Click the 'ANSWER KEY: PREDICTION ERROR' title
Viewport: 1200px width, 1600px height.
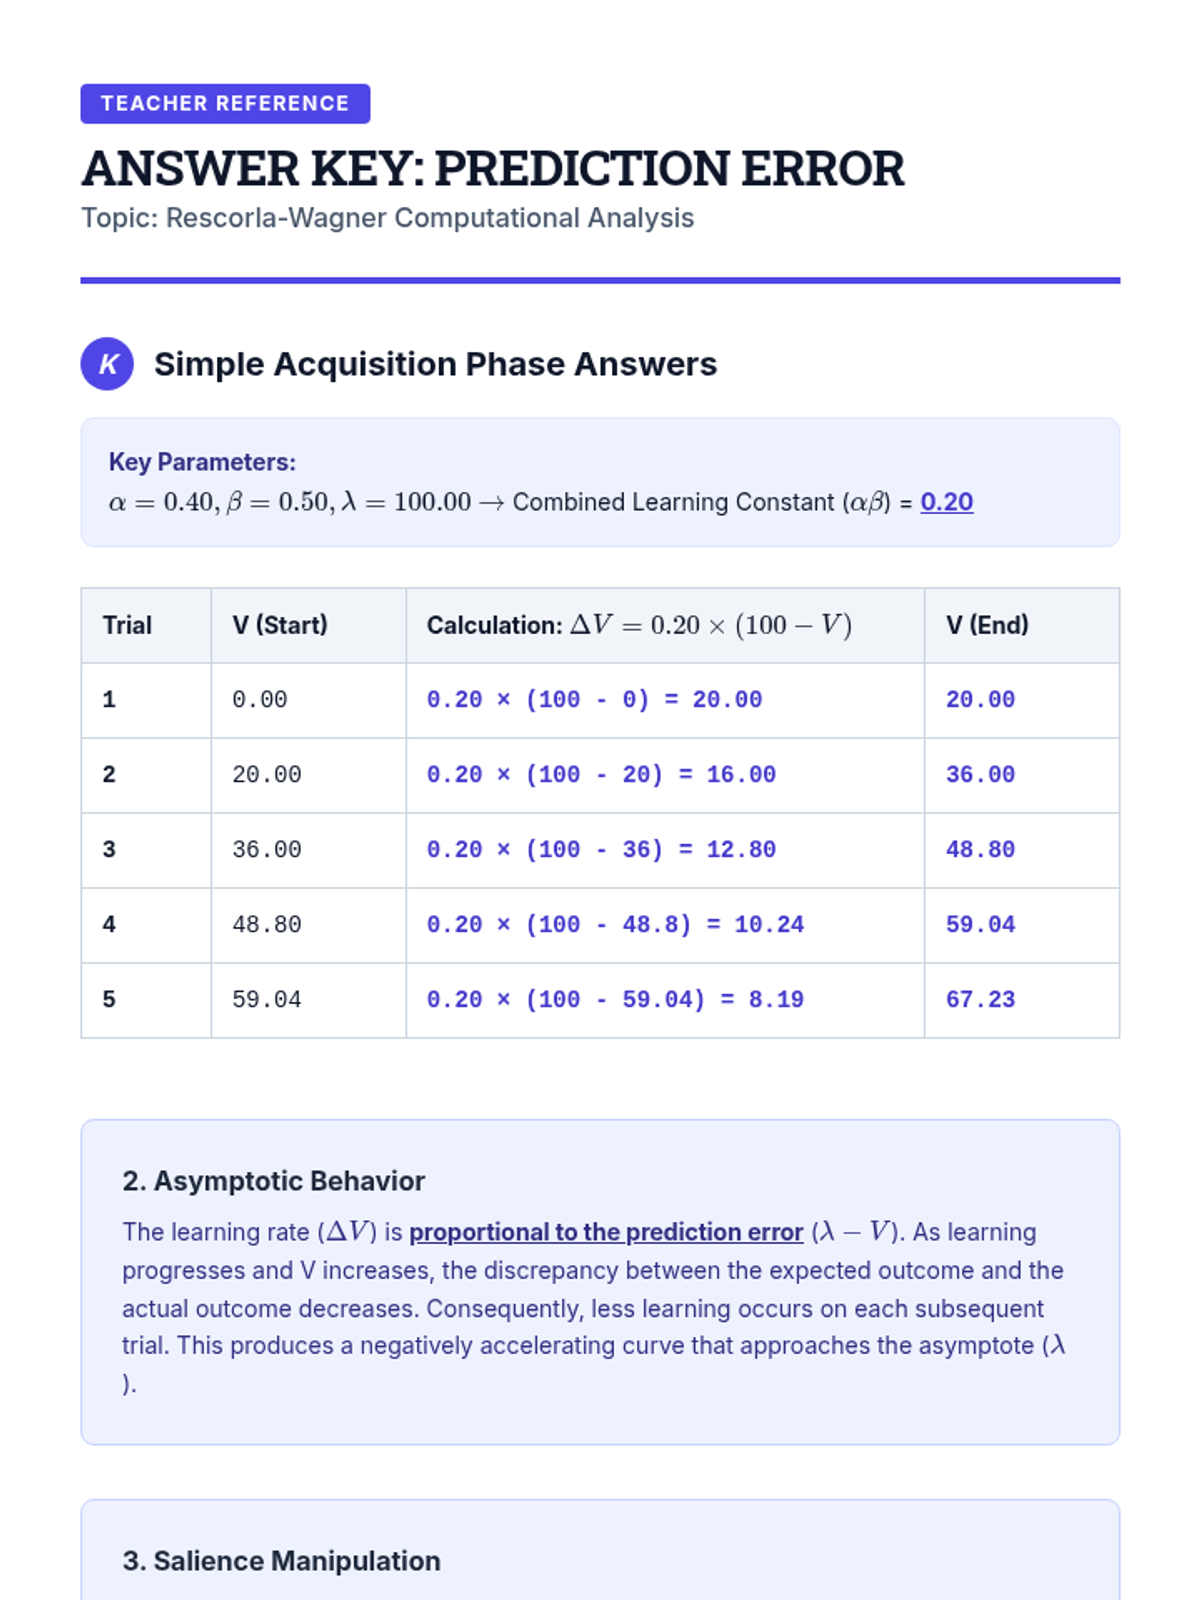pyautogui.click(x=493, y=168)
